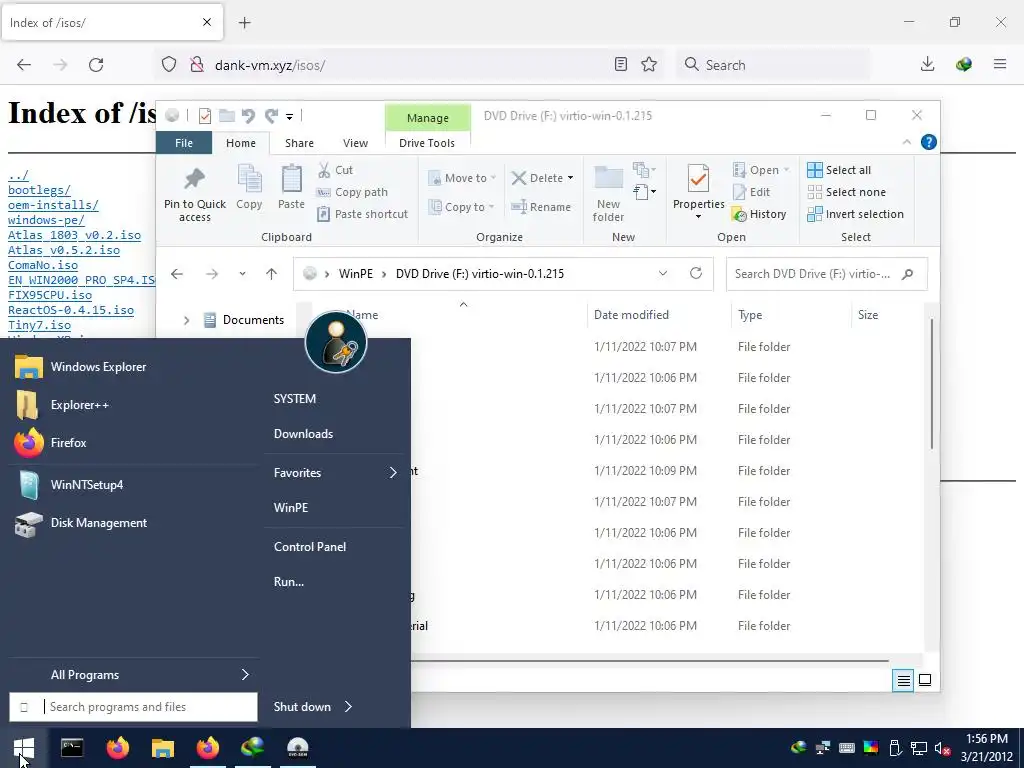
Task: Pin to Quick access in Explorer ribbon
Action: pyautogui.click(x=195, y=193)
